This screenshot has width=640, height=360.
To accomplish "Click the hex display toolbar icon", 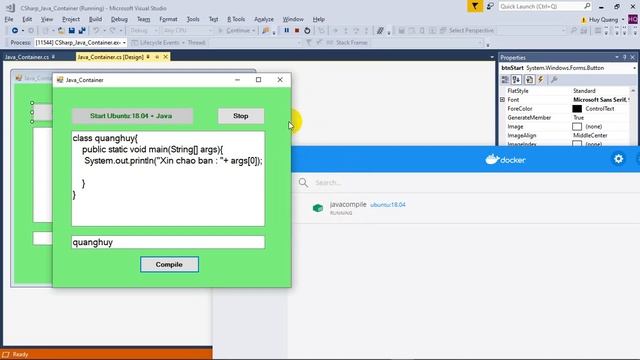I will click(x=380, y=31).
